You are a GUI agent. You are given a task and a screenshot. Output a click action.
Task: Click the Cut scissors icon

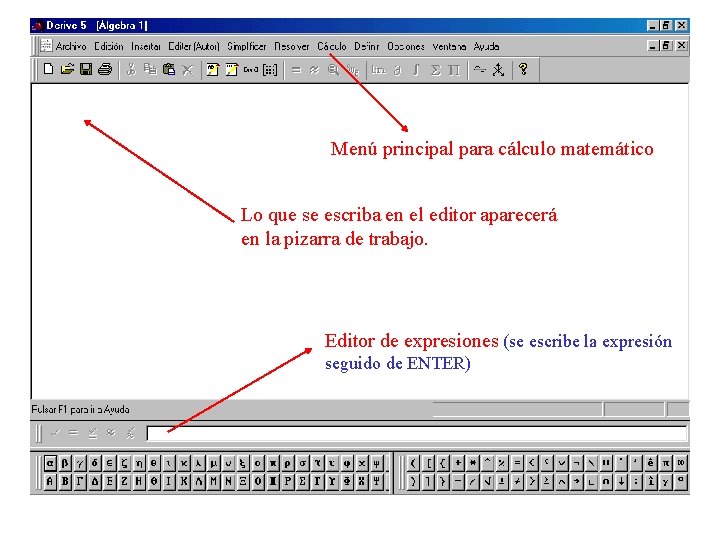pos(131,69)
